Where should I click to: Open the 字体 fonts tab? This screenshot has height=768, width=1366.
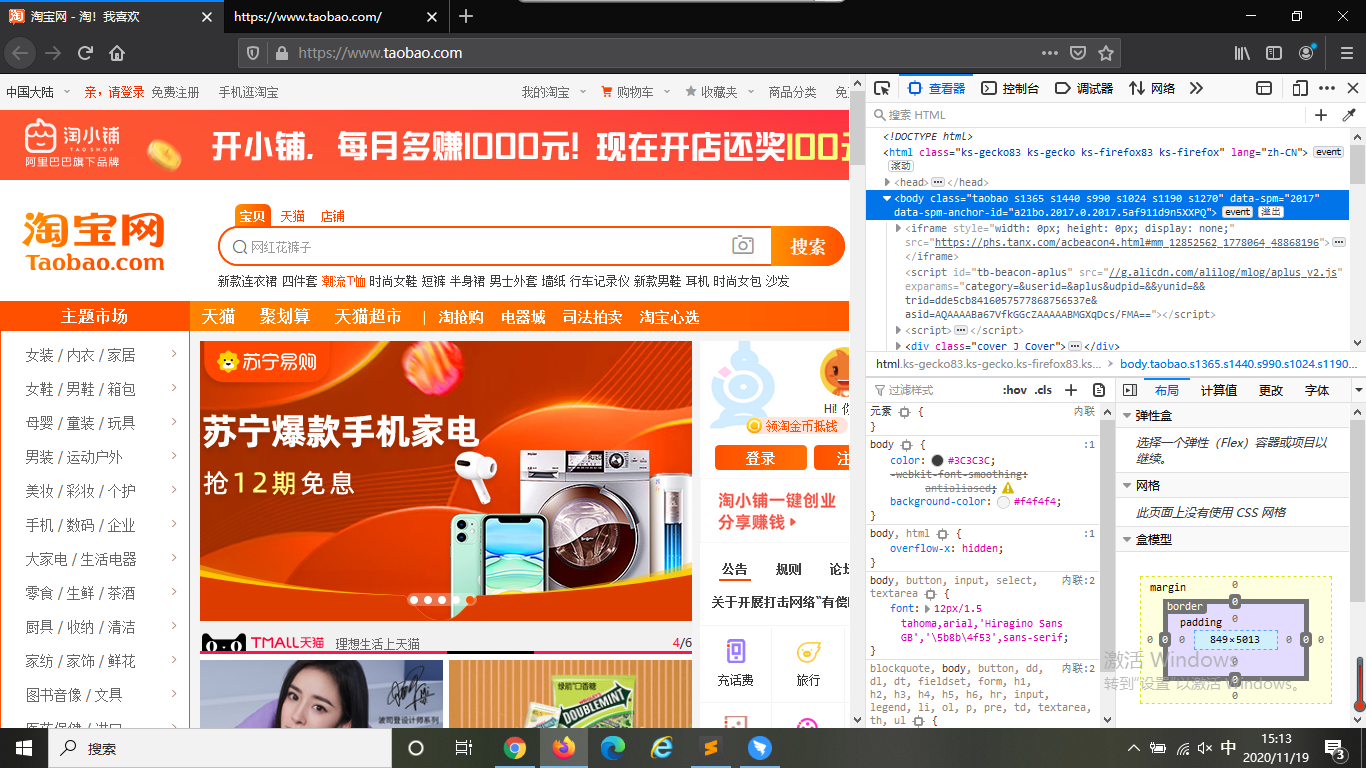1318,390
